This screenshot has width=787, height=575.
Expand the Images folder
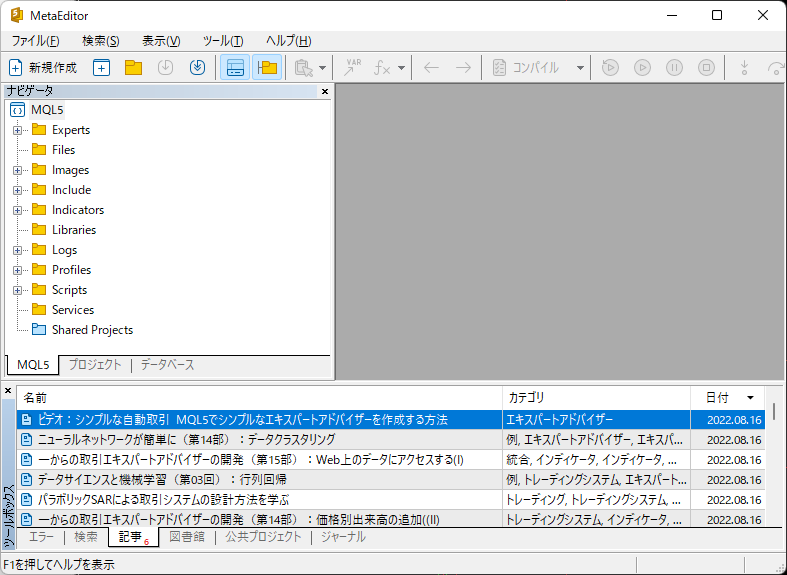(18, 170)
